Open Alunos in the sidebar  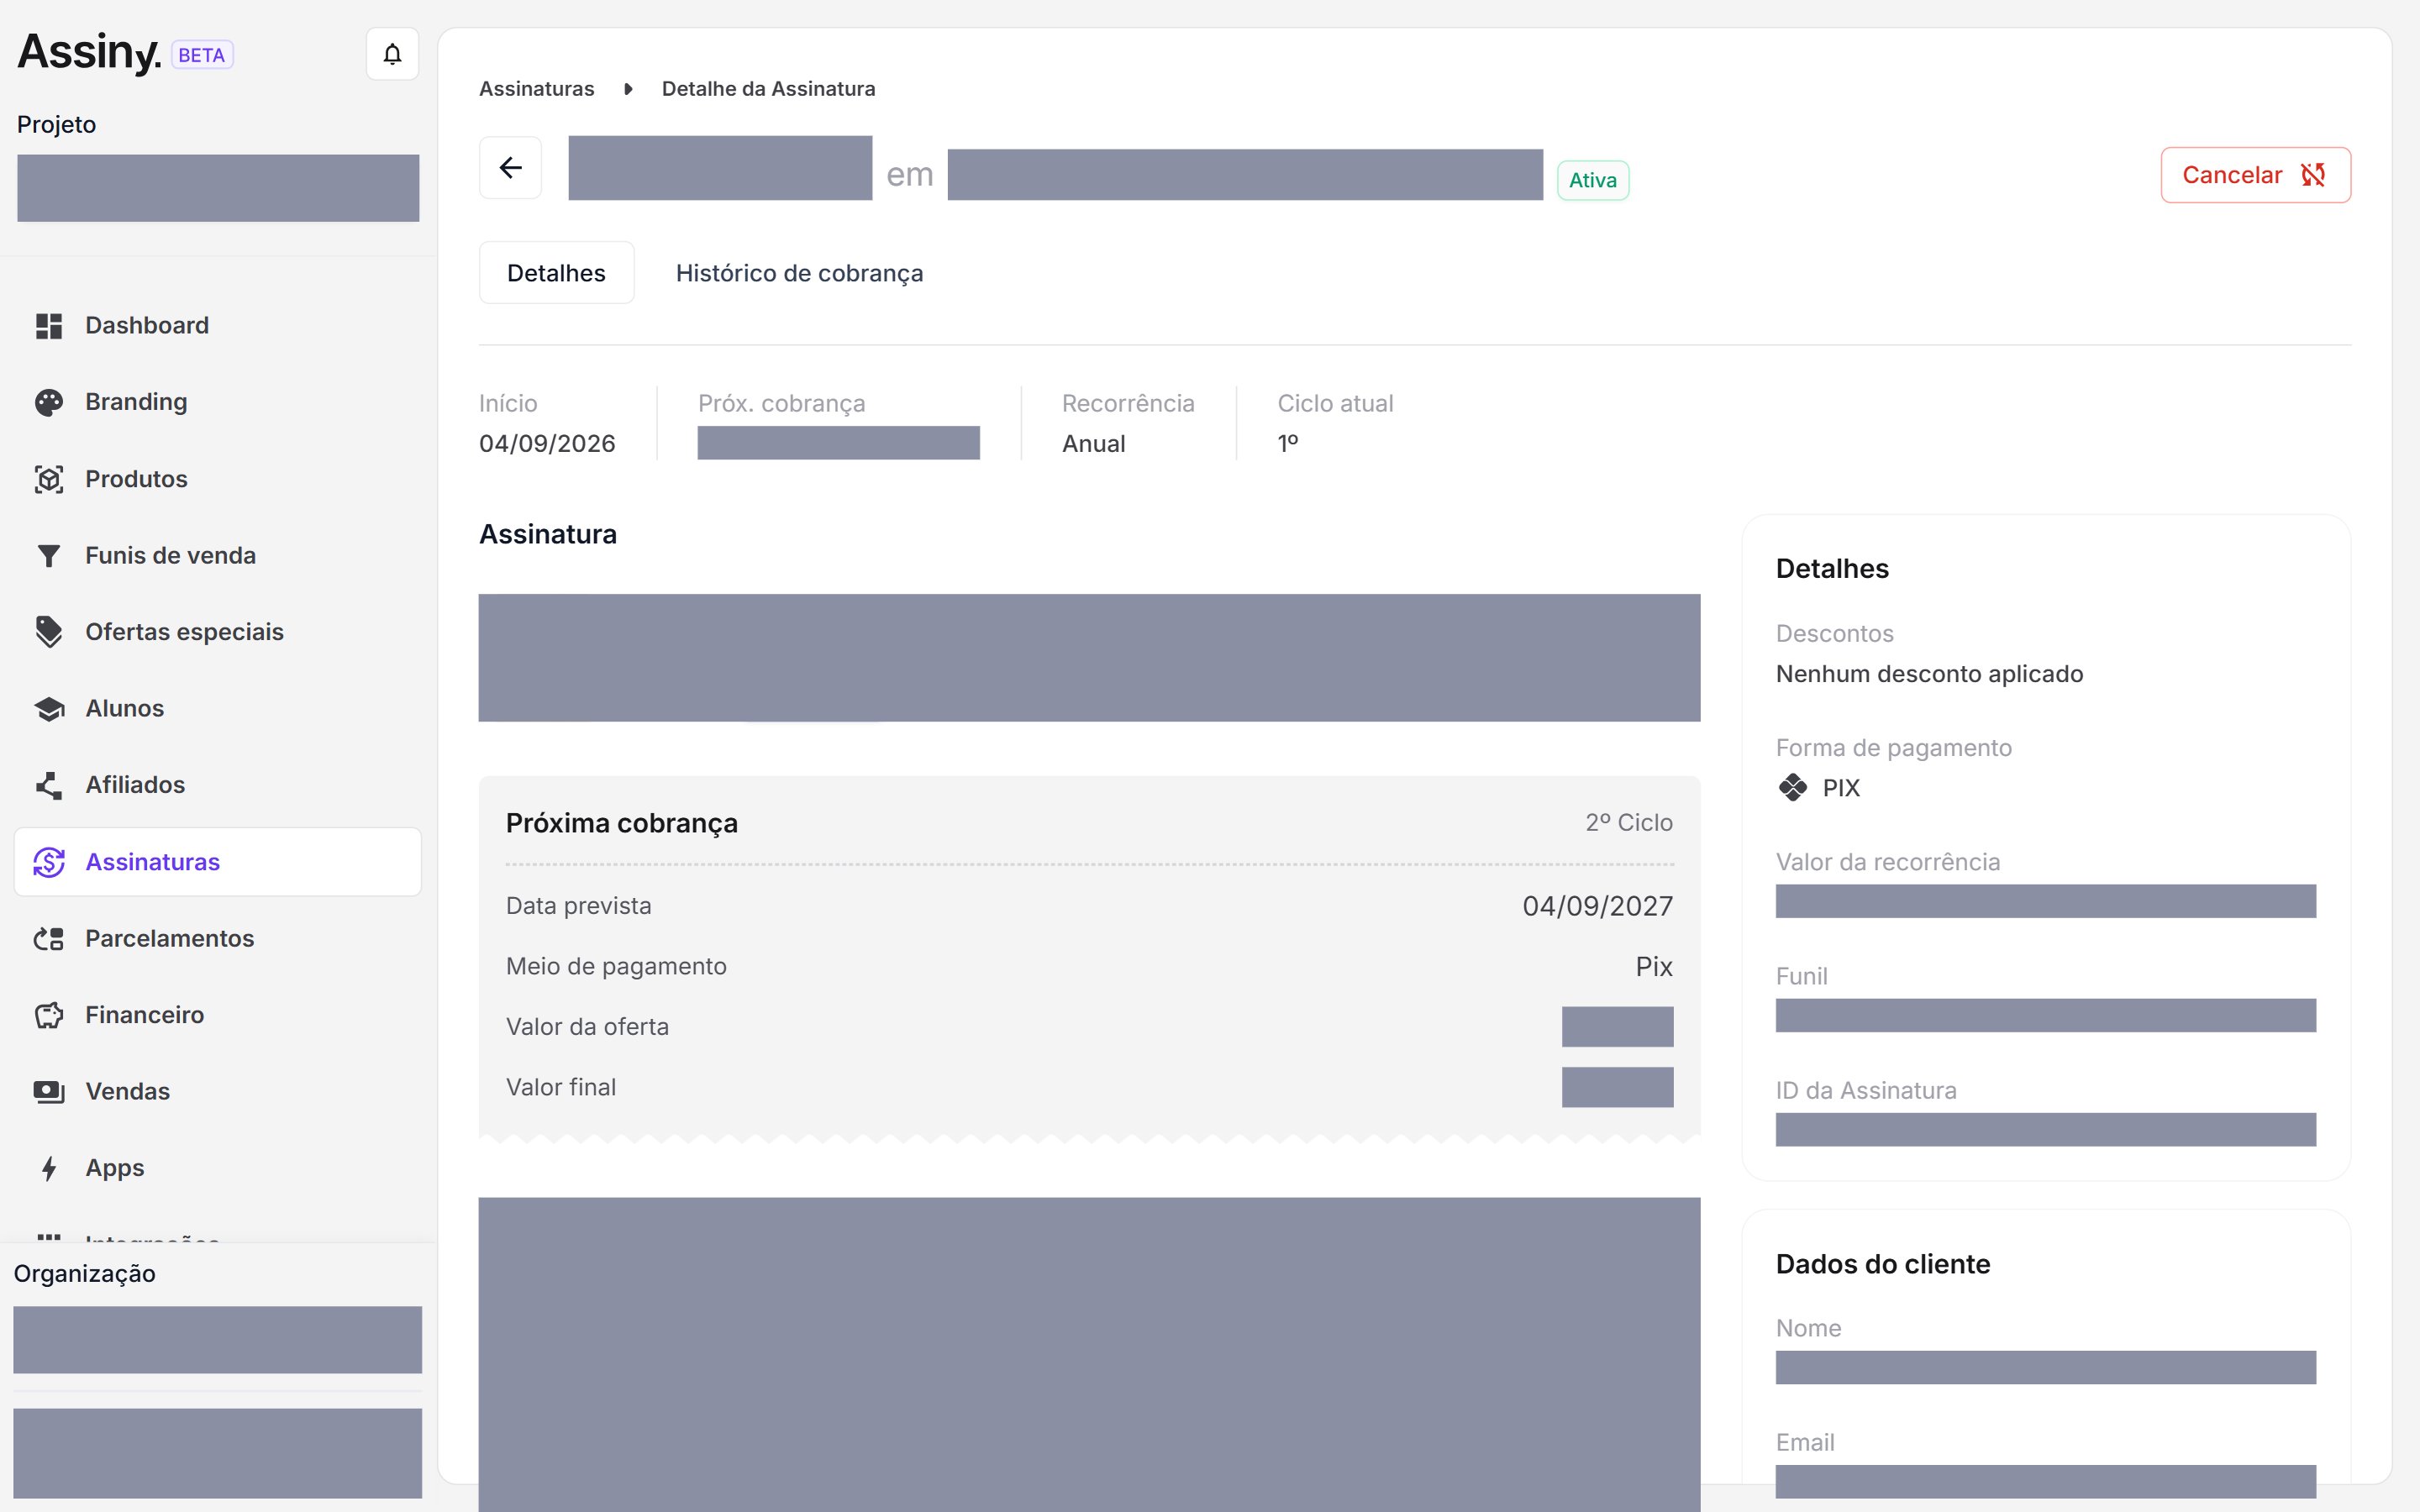click(x=217, y=709)
